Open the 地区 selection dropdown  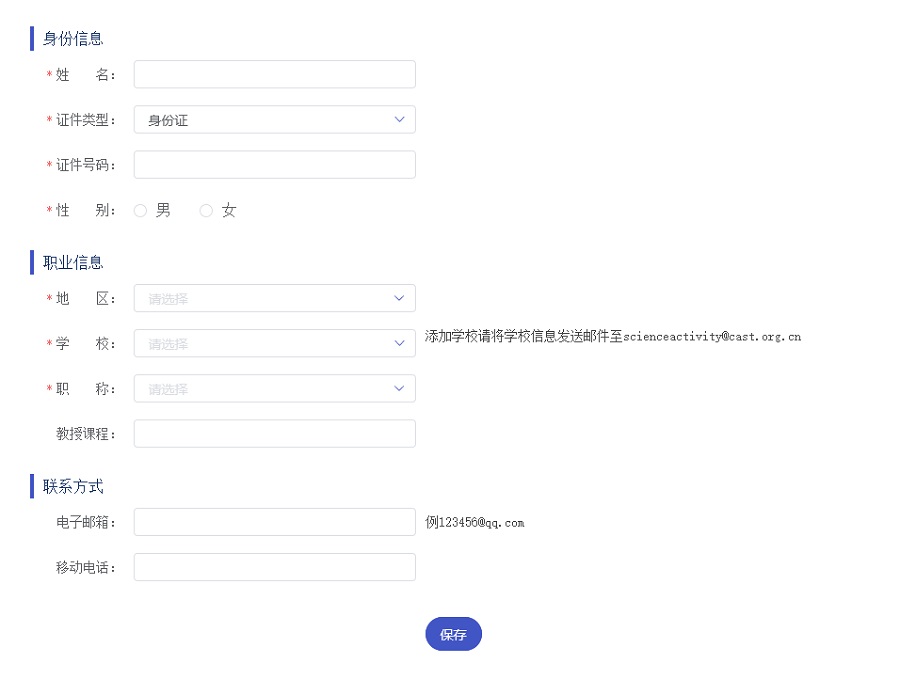pyautogui.click(x=274, y=298)
